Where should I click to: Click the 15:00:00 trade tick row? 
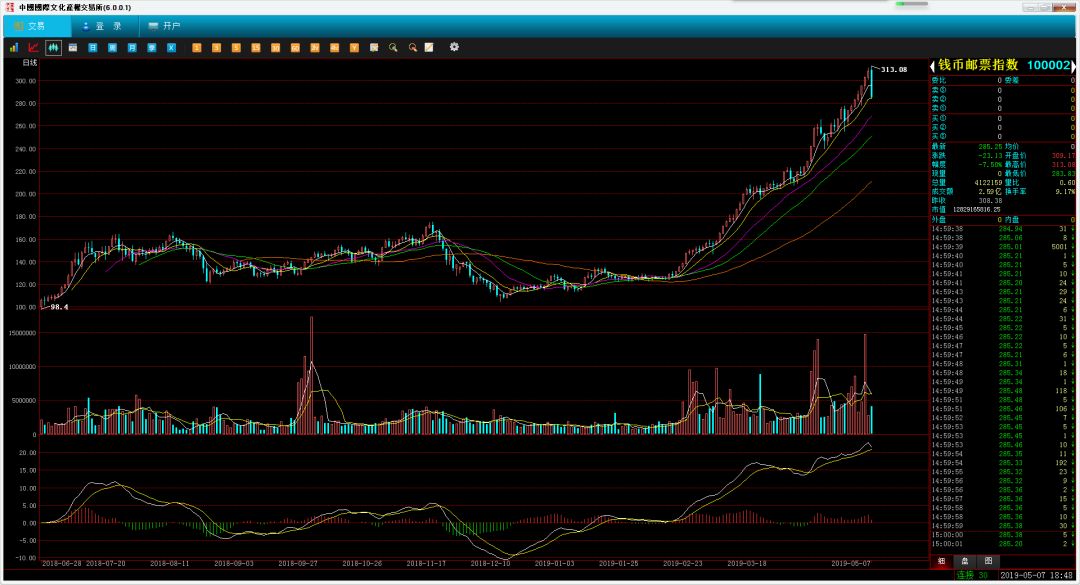click(x=1003, y=535)
